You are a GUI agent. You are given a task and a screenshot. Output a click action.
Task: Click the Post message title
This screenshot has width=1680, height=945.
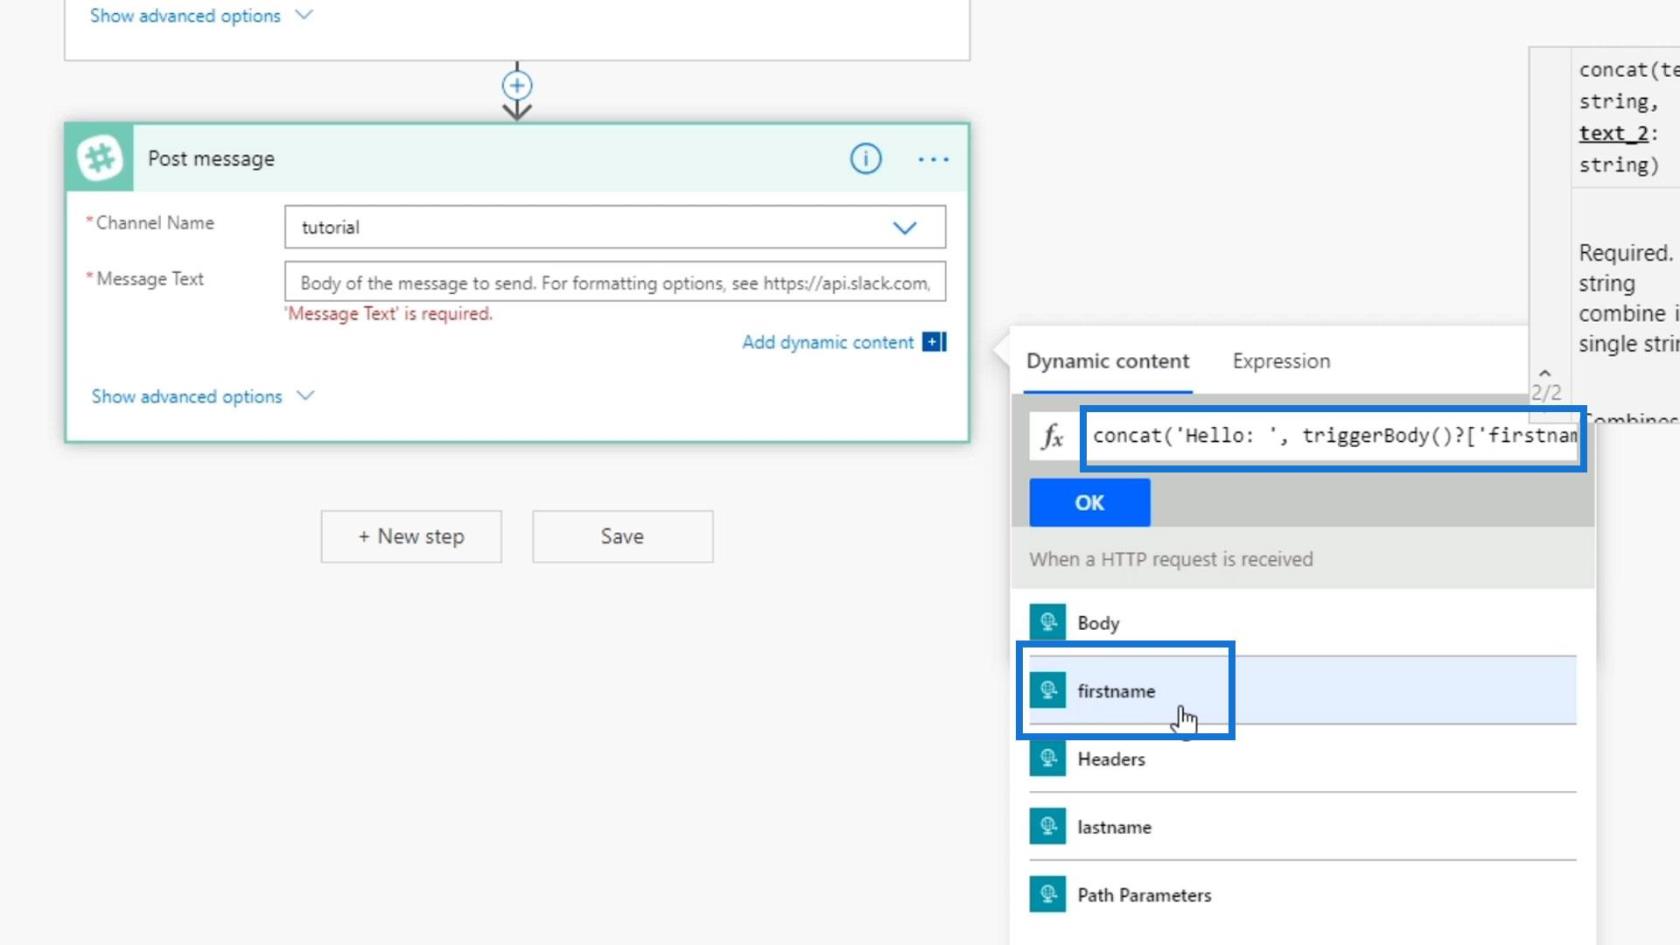coord(211,159)
